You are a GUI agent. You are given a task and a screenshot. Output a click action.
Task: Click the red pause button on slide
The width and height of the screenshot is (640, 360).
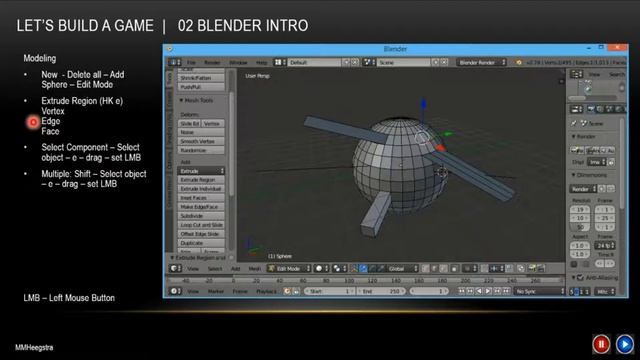click(x=601, y=344)
